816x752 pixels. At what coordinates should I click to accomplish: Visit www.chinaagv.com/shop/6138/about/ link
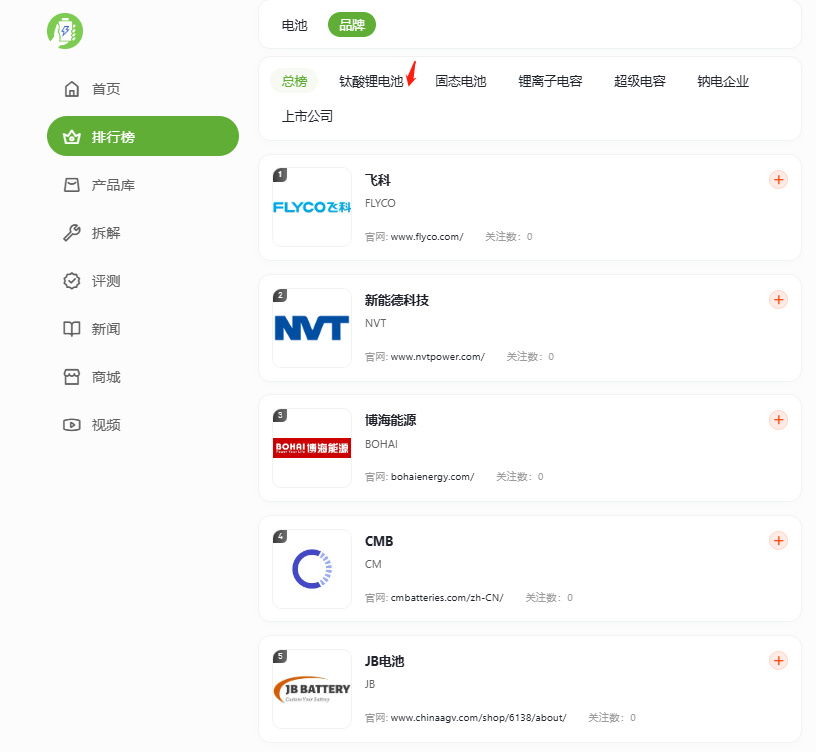[478, 718]
